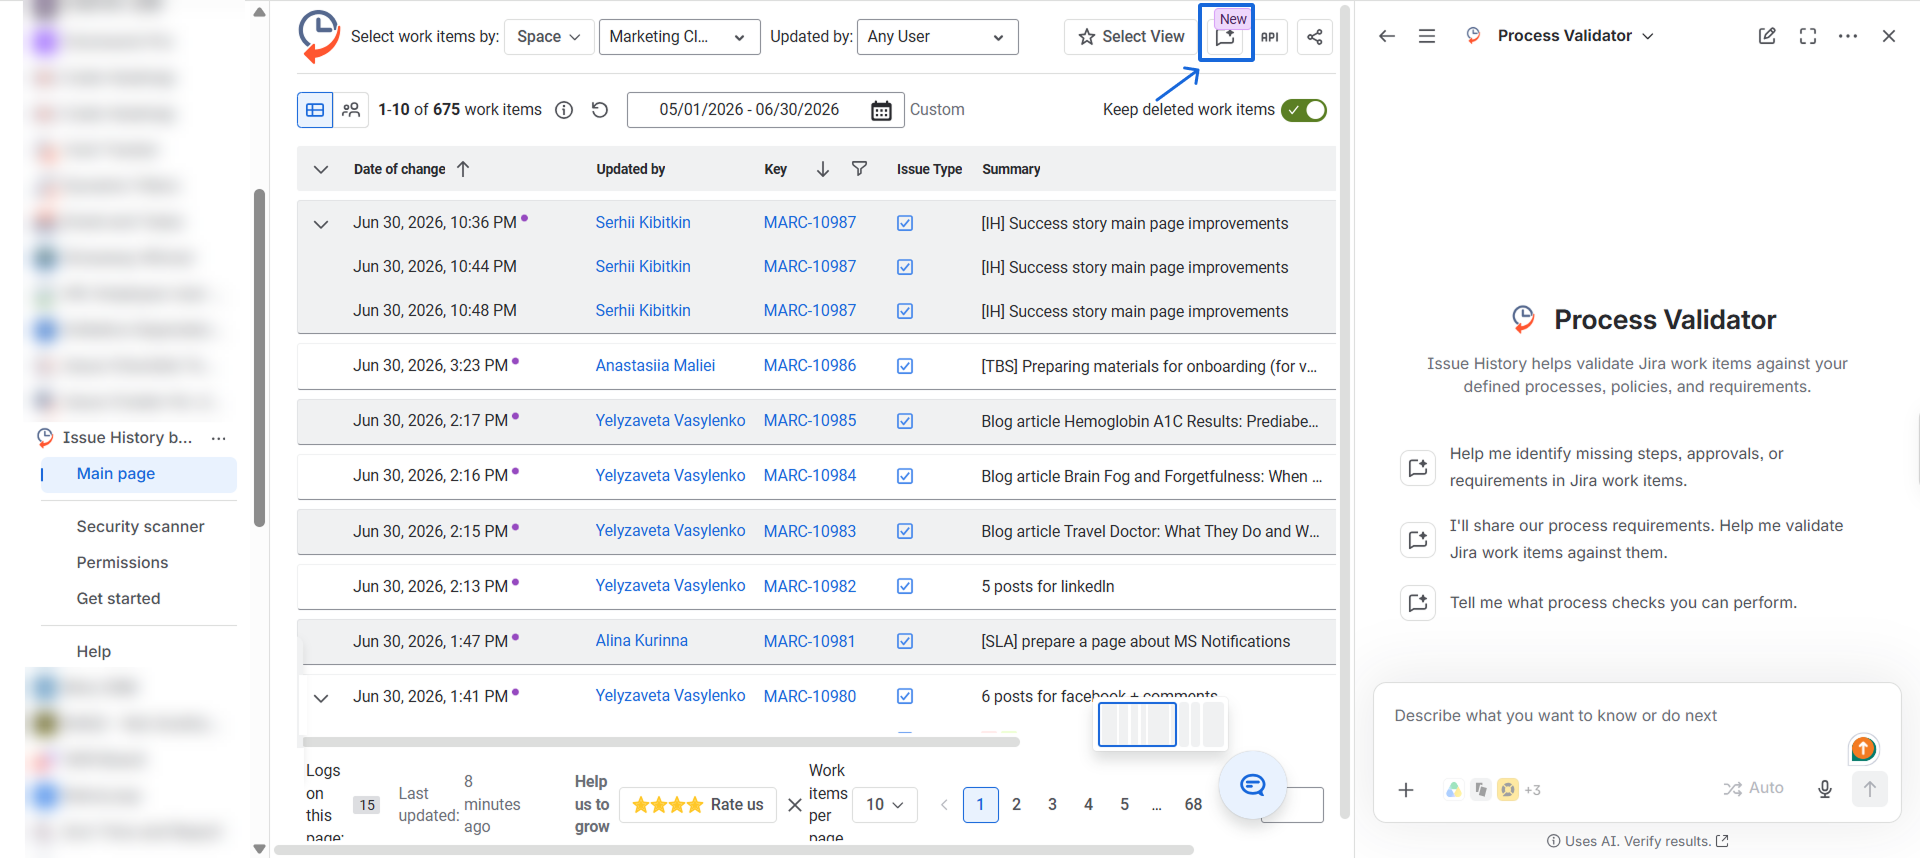The width and height of the screenshot is (1920, 858).
Task: Toggle Keep deleted work items switch
Action: point(1304,110)
